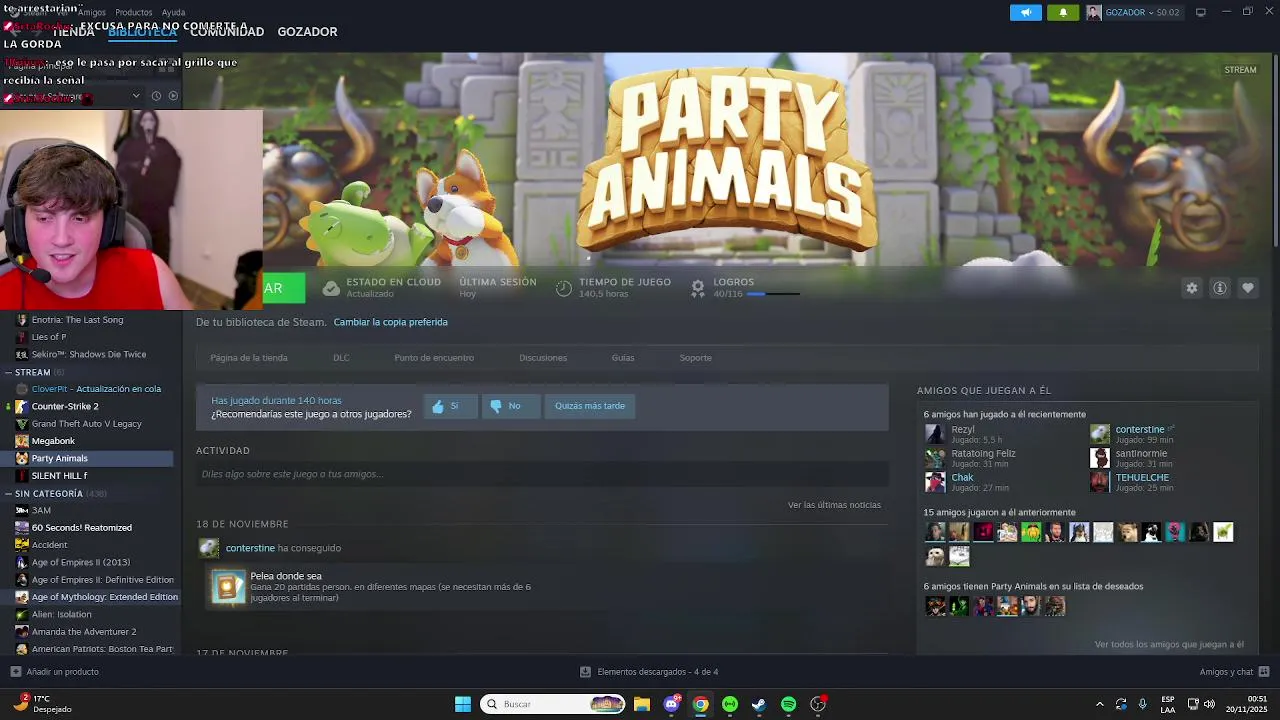
Task: Select Enotria: The Last Song
Action: coord(77,320)
